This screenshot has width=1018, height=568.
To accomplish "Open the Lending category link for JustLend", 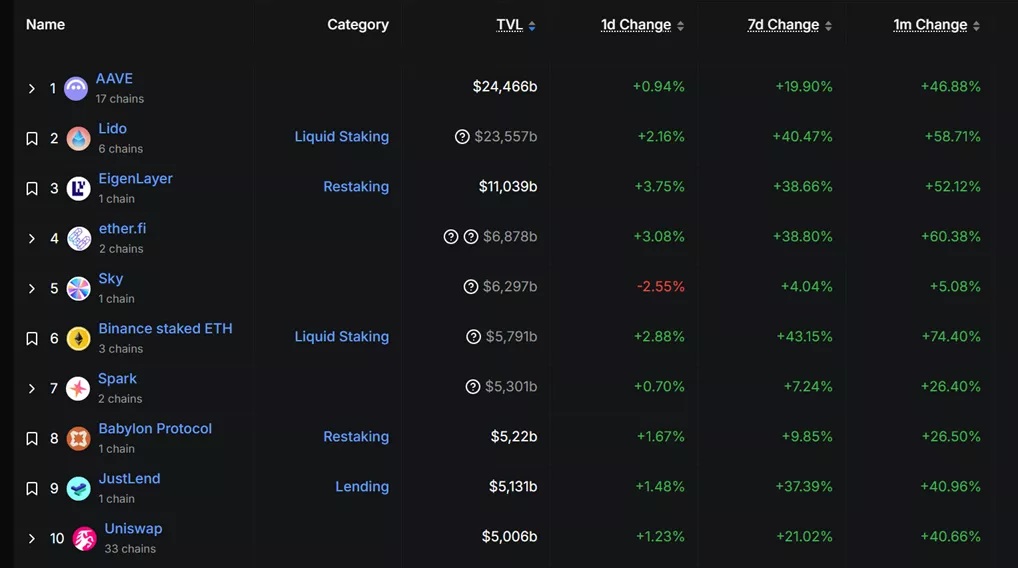I will [x=361, y=487].
